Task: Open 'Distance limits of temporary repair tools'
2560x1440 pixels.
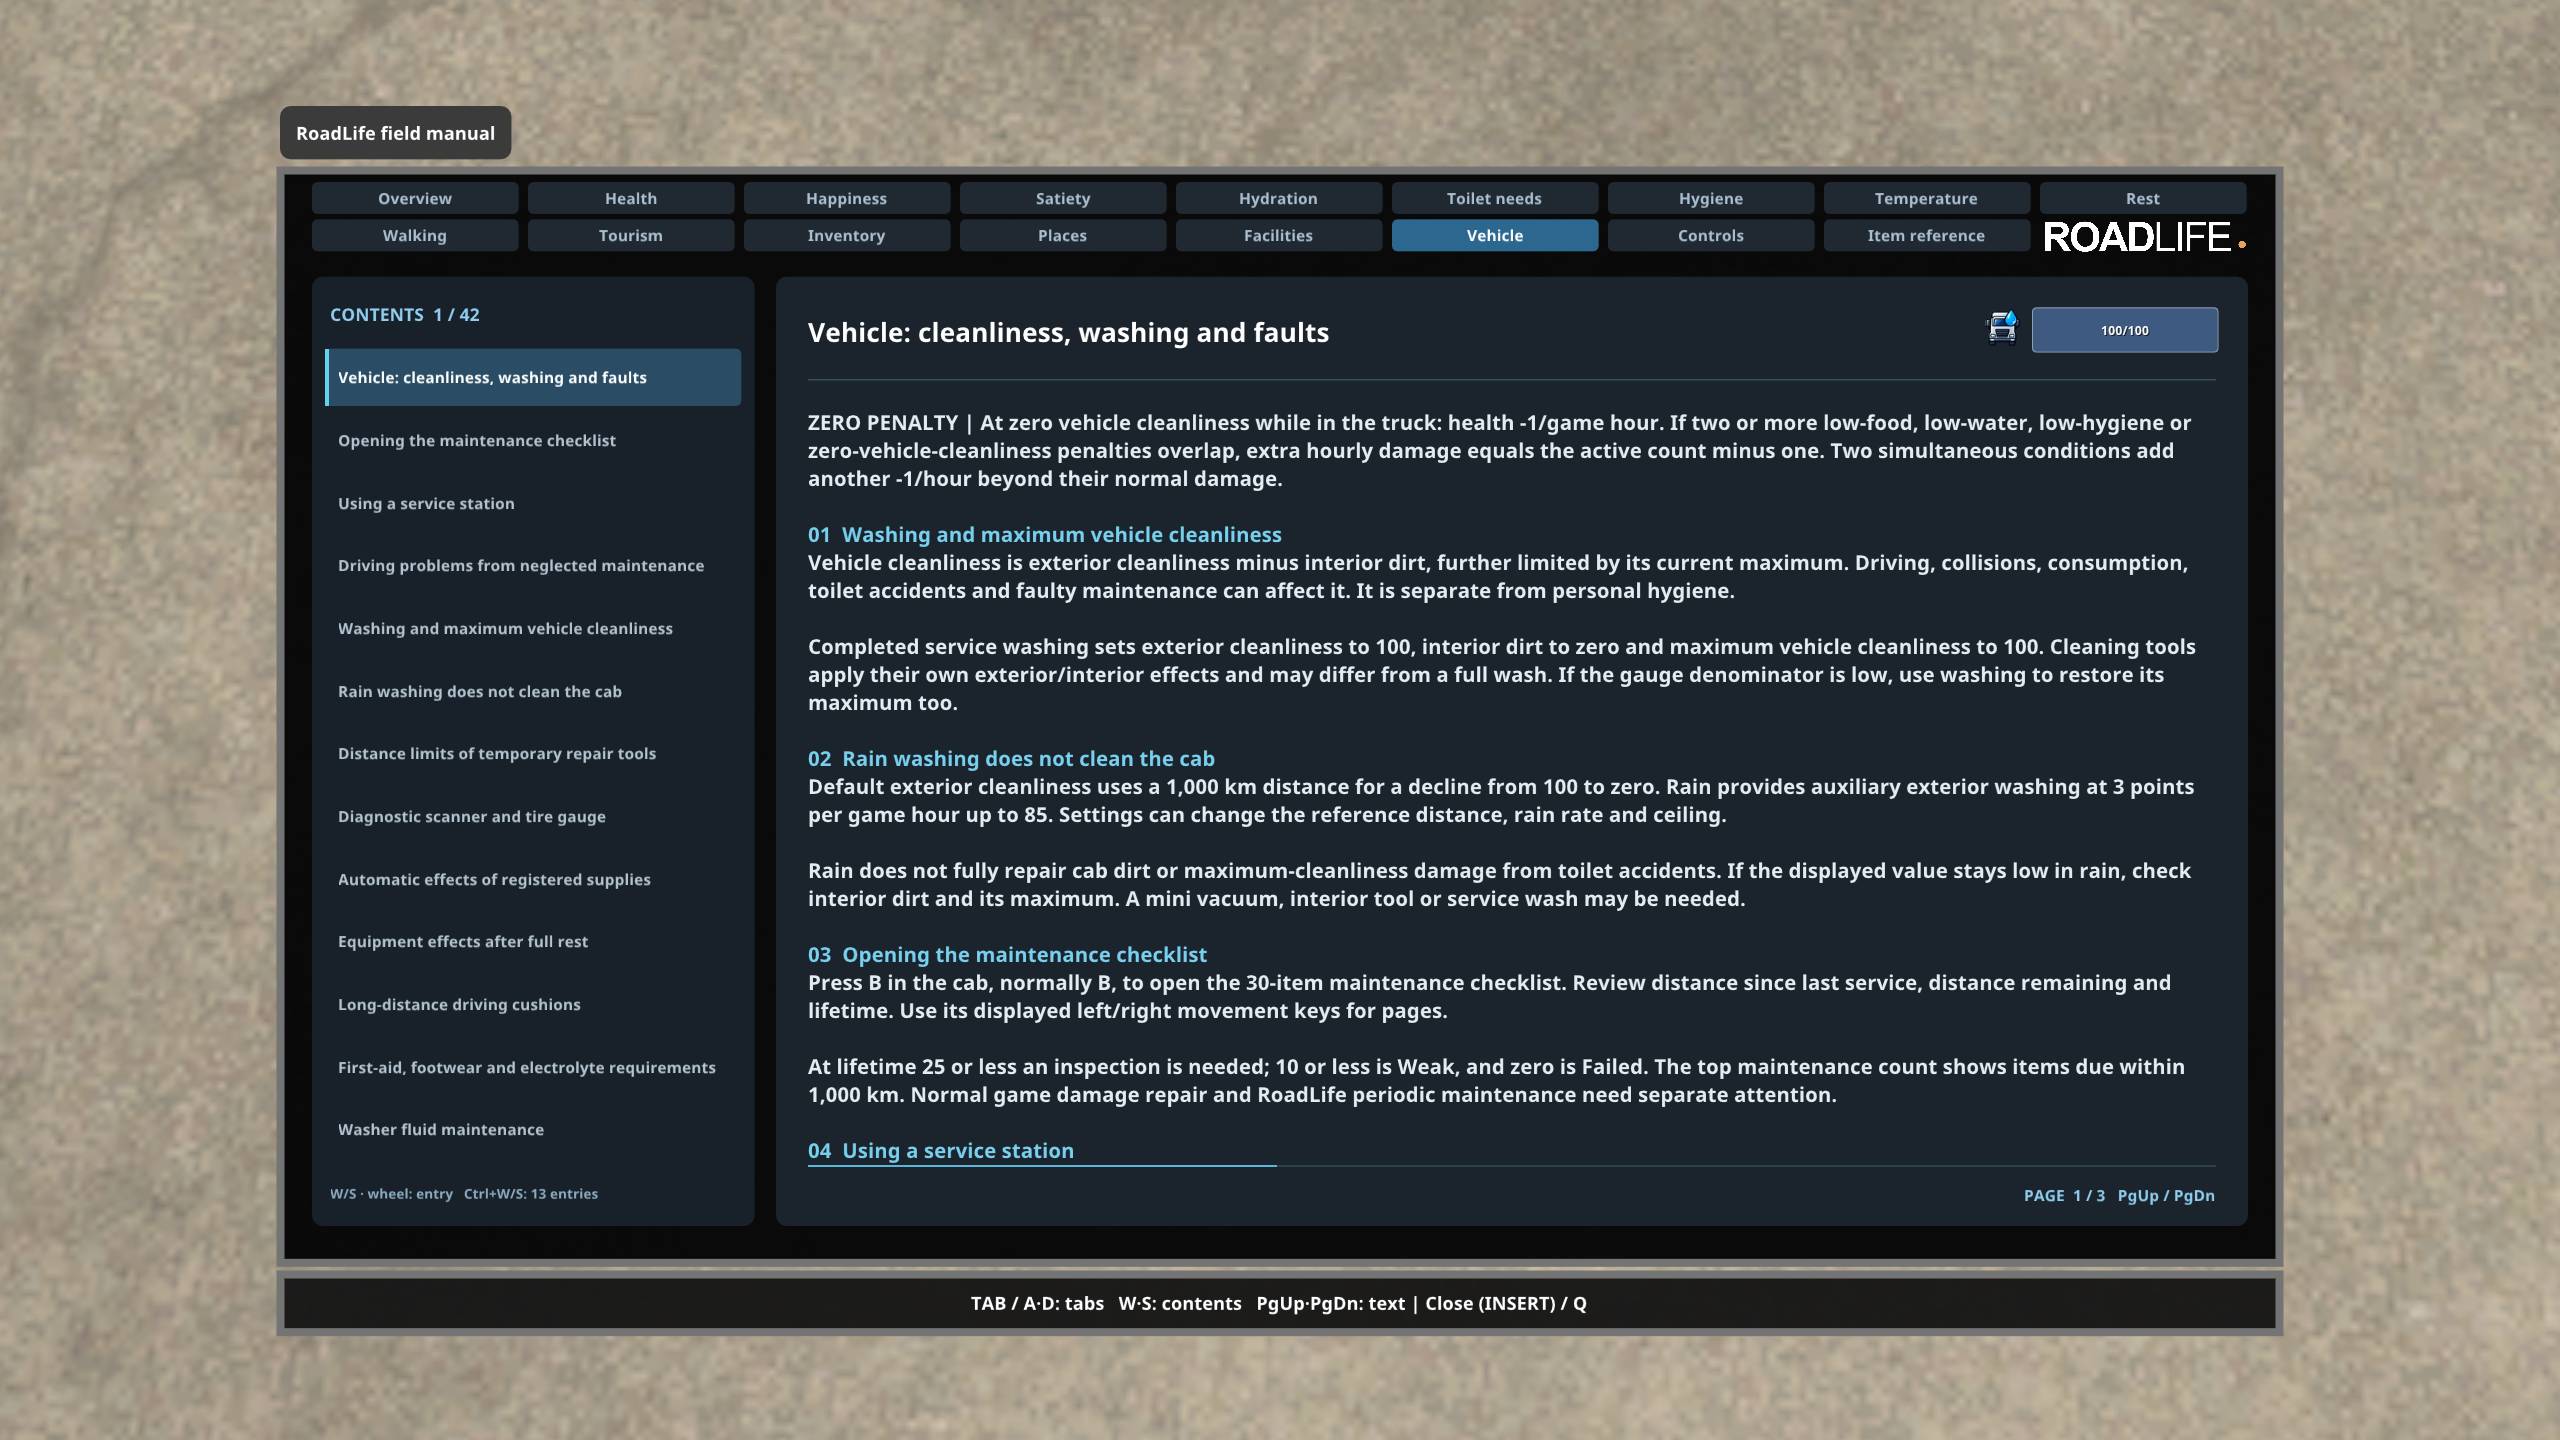Action: click(533, 753)
